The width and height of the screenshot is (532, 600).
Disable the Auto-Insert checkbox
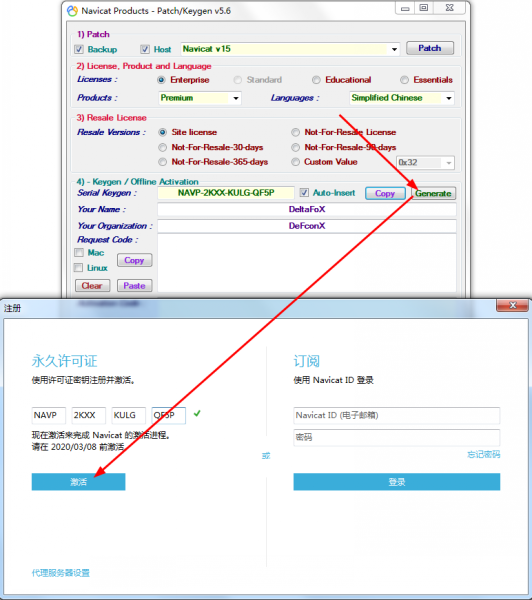(x=304, y=192)
